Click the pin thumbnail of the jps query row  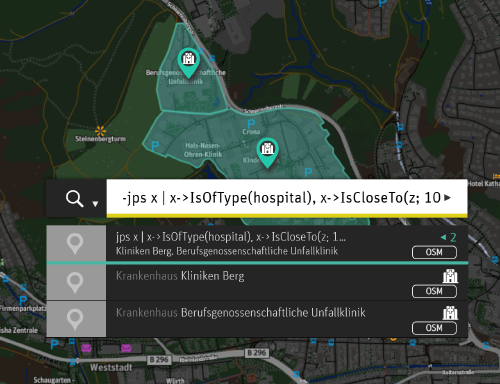[x=76, y=243]
